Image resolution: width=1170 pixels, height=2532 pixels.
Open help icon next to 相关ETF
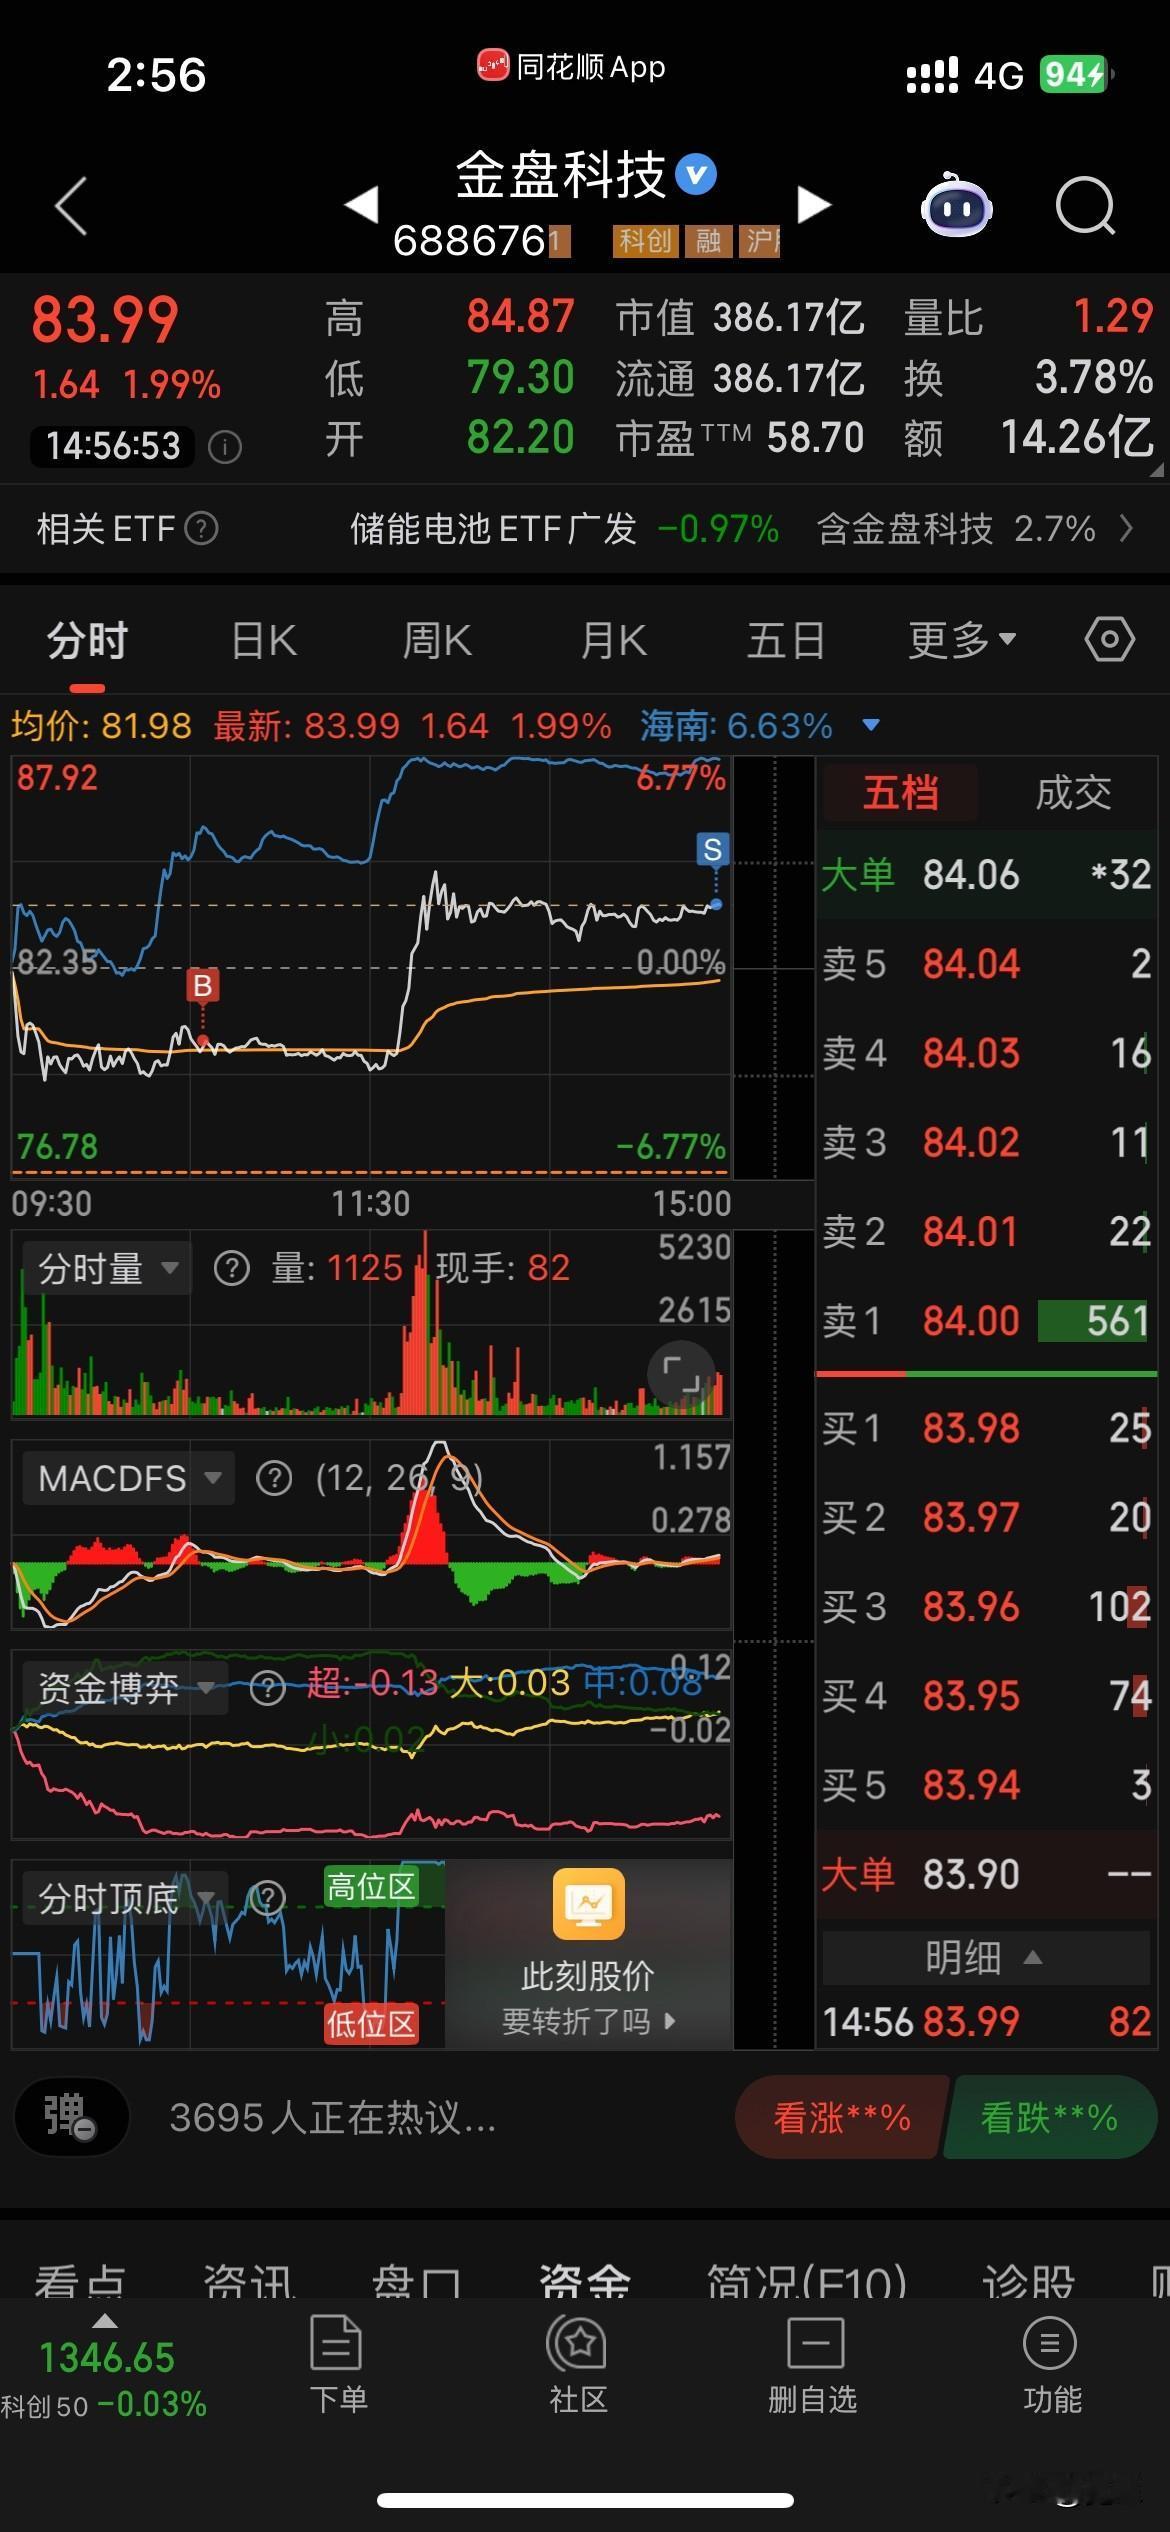point(202,528)
